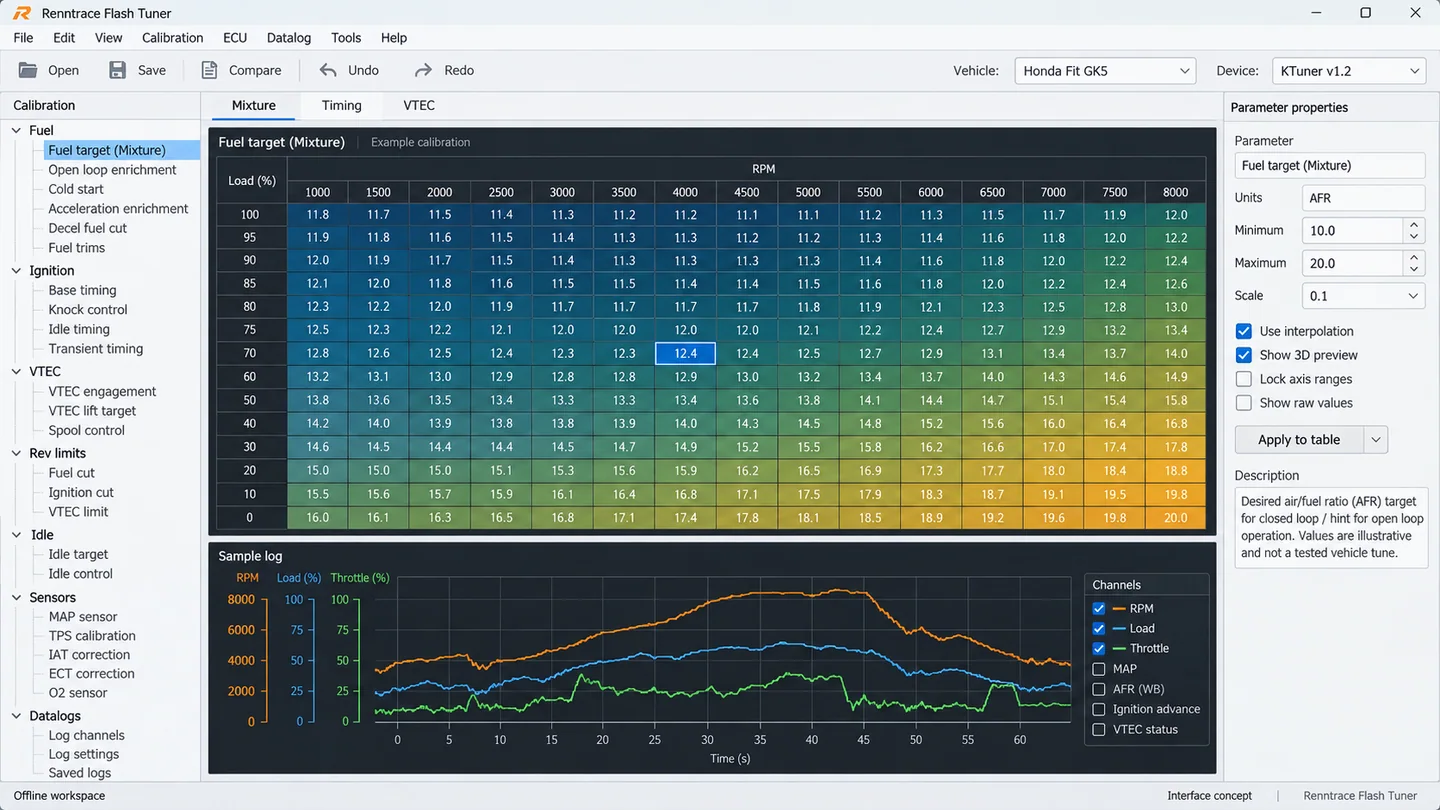This screenshot has height=810, width=1440.
Task: Enable the MAP channel checkbox
Action: point(1099,669)
